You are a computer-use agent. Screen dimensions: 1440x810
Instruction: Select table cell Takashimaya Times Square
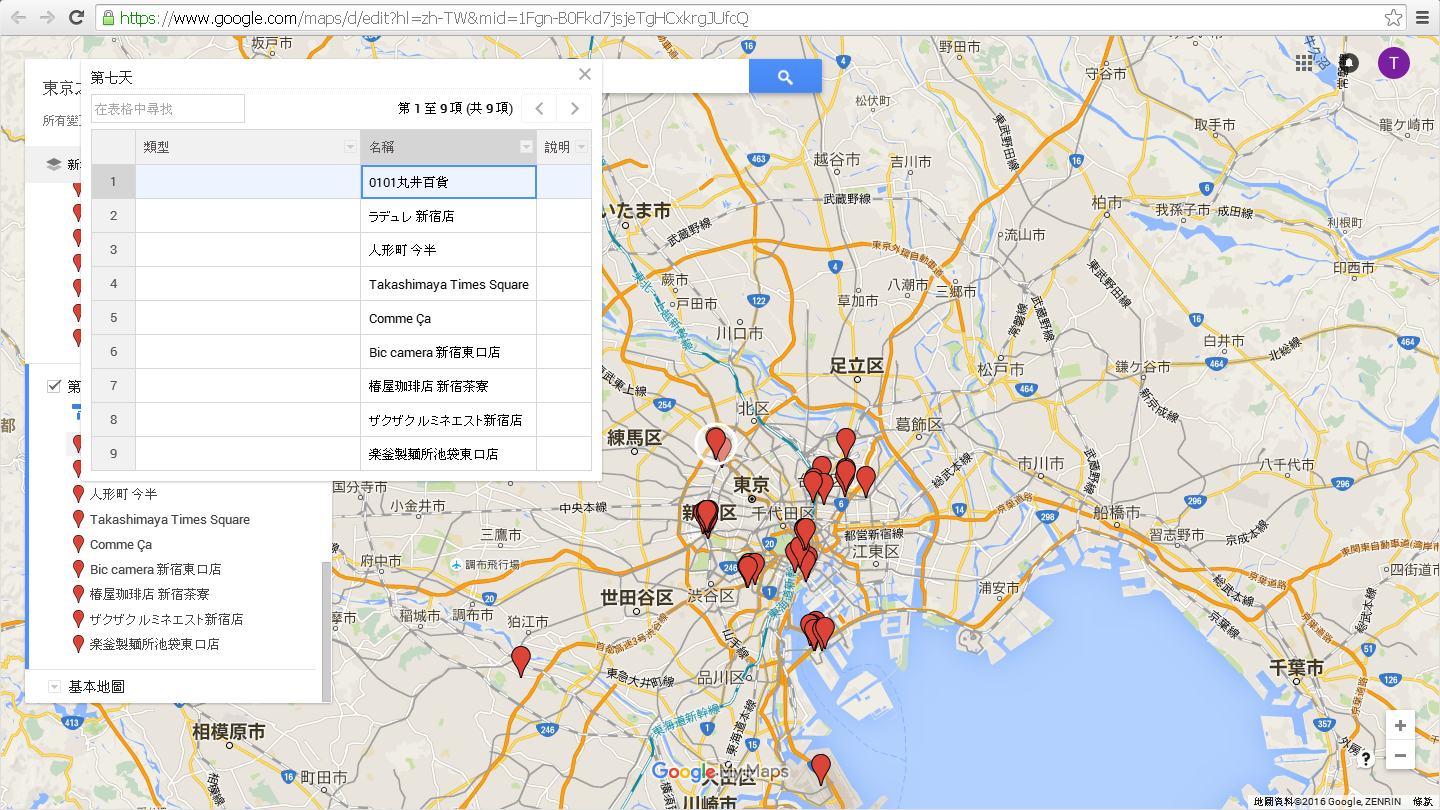click(448, 284)
